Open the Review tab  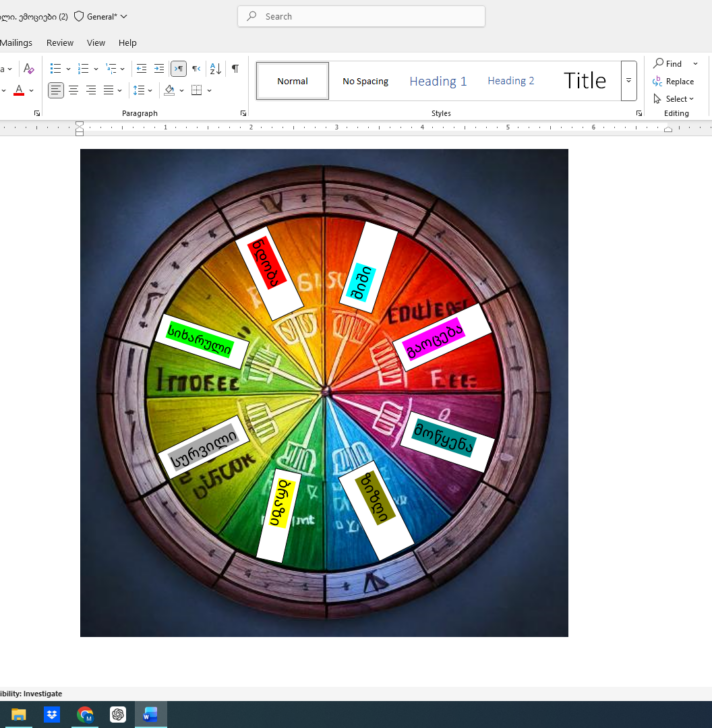60,43
